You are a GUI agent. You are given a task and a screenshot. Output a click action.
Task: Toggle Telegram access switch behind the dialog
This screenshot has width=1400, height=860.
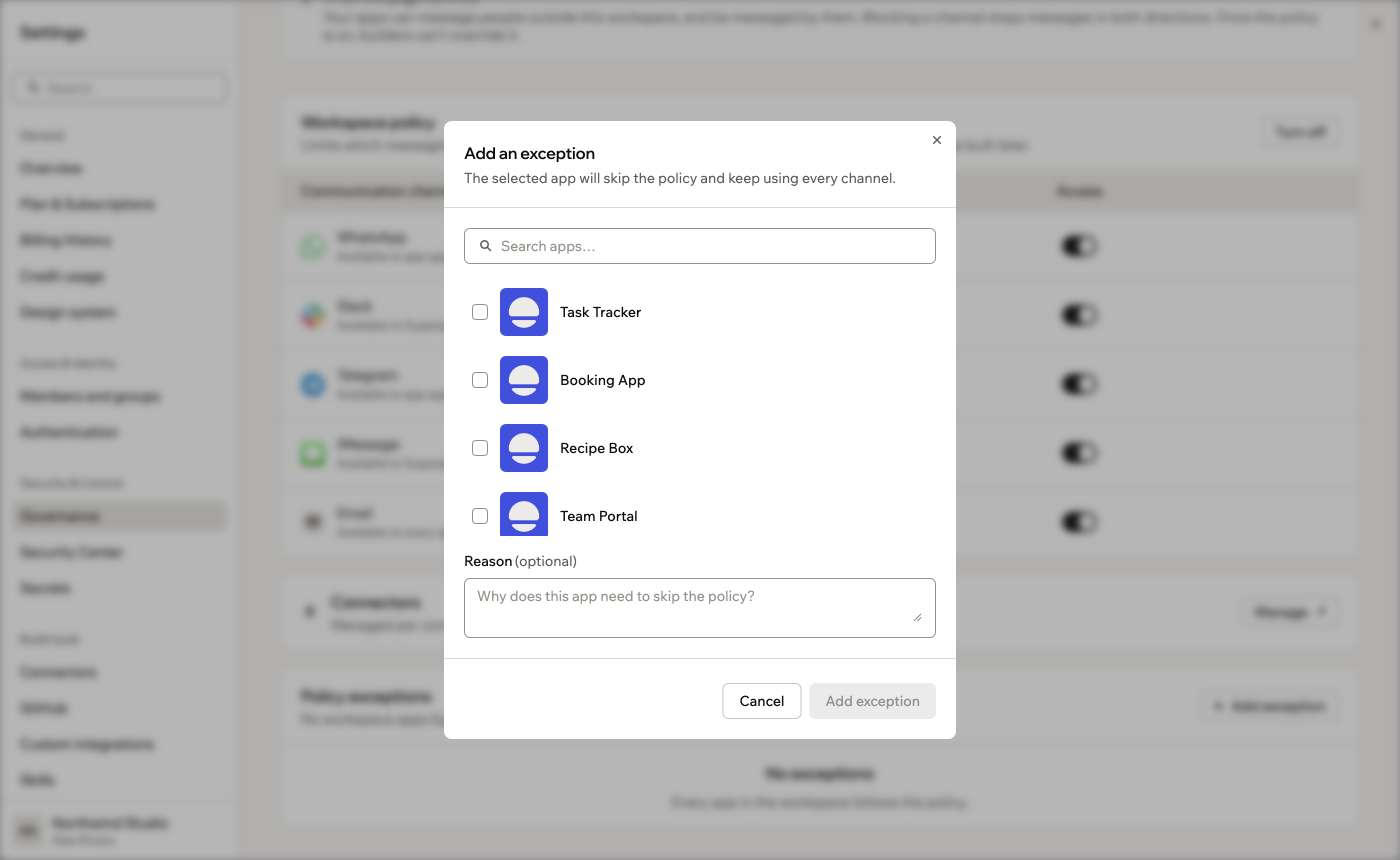1079,384
